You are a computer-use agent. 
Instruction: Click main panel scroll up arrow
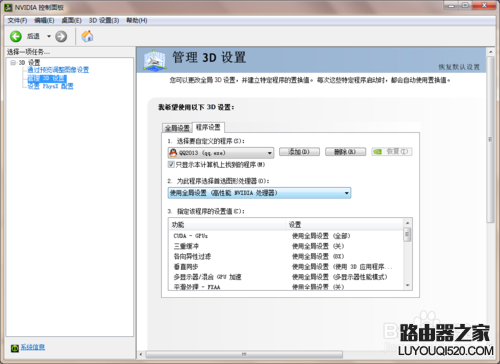(490, 52)
